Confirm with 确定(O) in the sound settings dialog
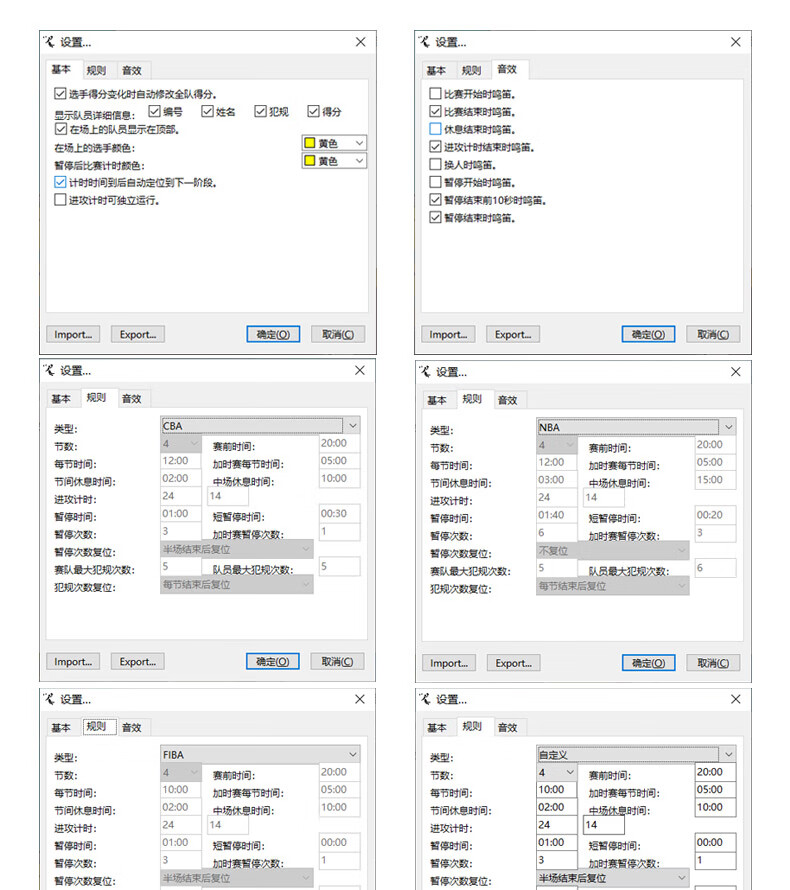 click(x=648, y=334)
